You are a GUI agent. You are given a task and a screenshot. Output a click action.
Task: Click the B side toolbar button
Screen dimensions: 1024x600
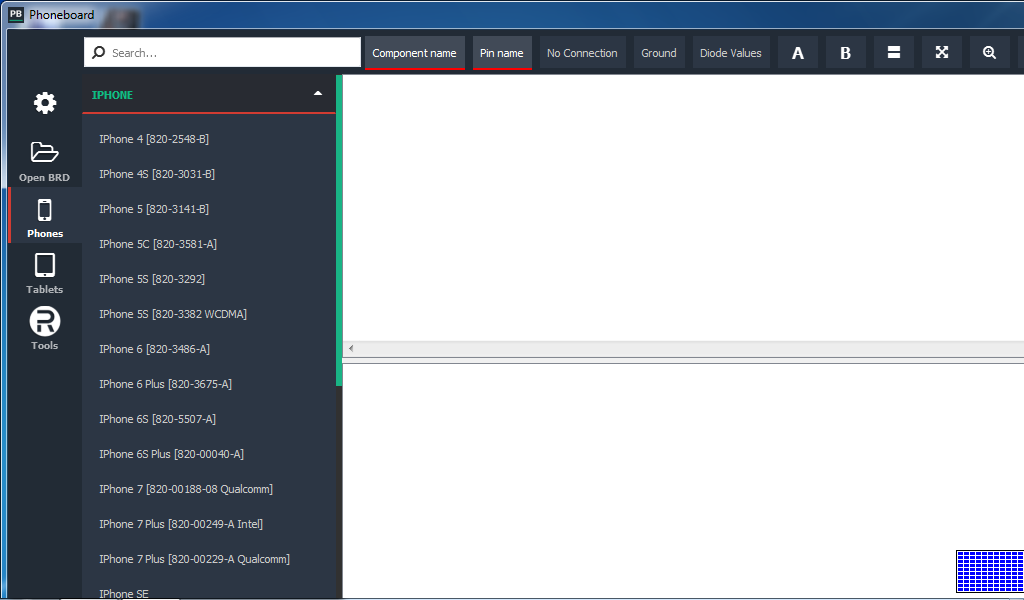tap(845, 53)
